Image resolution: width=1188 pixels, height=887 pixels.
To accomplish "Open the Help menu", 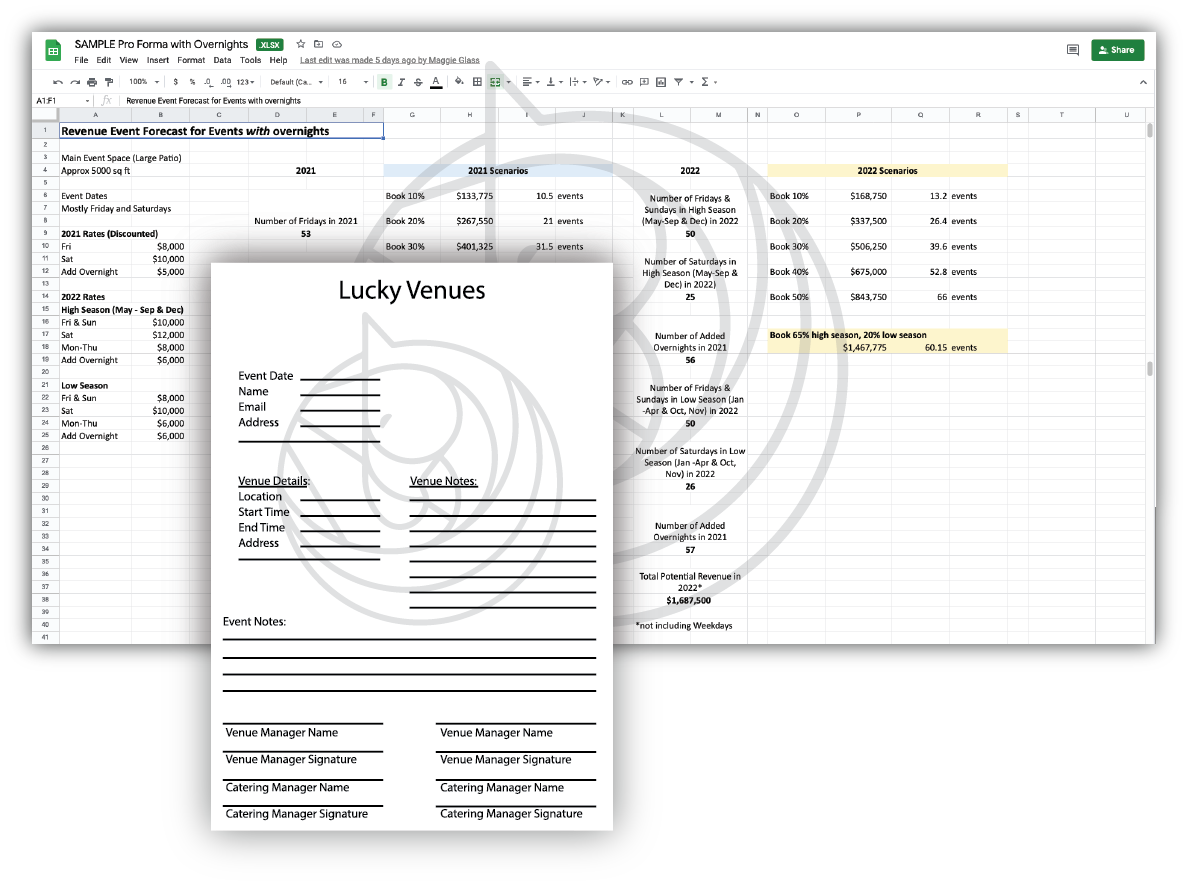I will [x=278, y=60].
